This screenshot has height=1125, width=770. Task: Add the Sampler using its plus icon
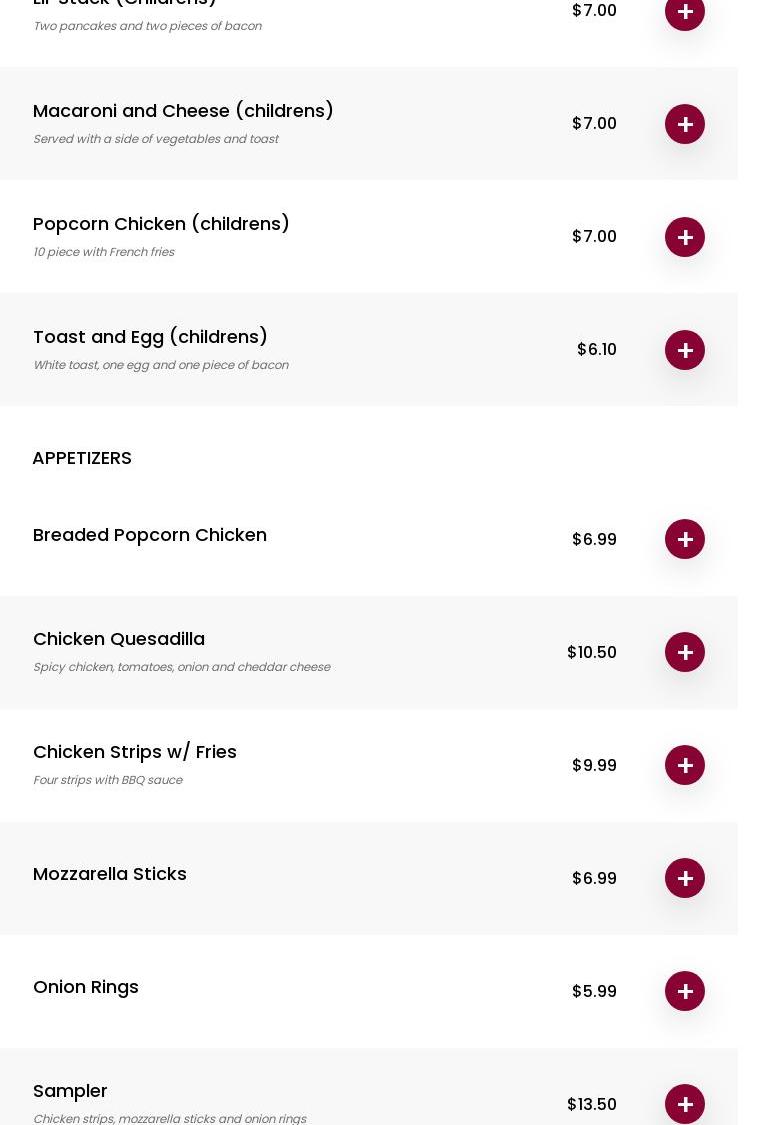685,1104
